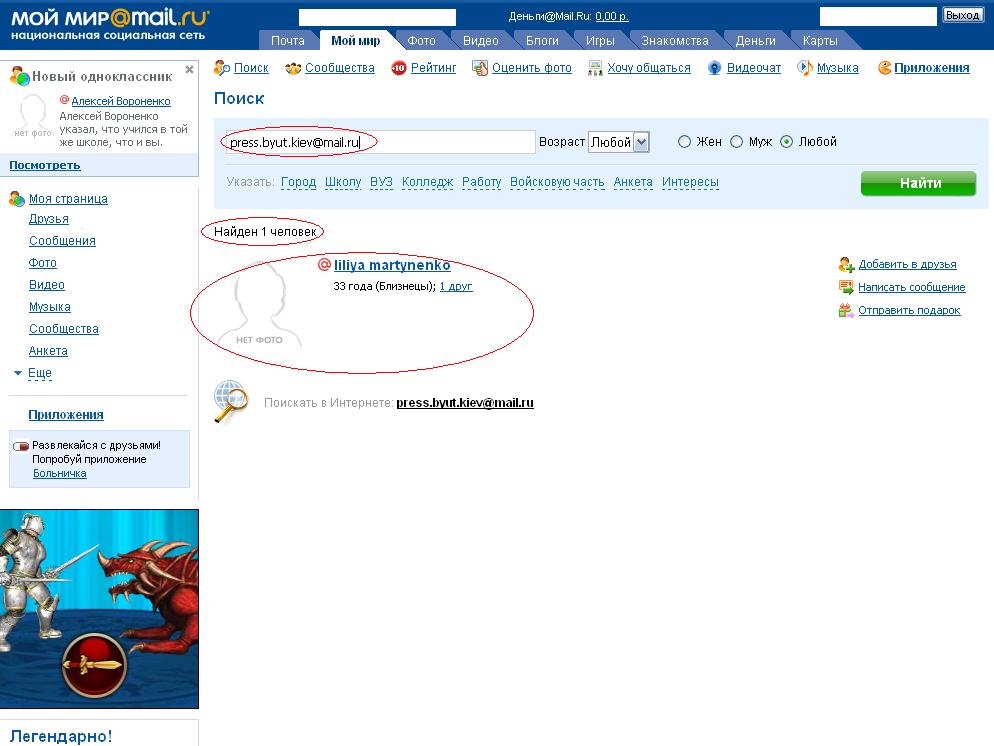The image size is (994, 746).
Task: Click the Videochat (Видеочат) icon
Action: coord(715,68)
